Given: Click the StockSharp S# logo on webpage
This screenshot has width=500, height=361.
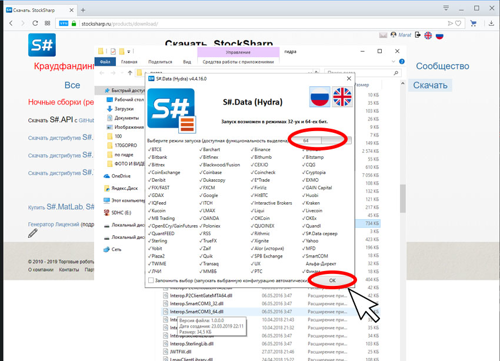Looking at the screenshot, I should (x=42, y=45).
